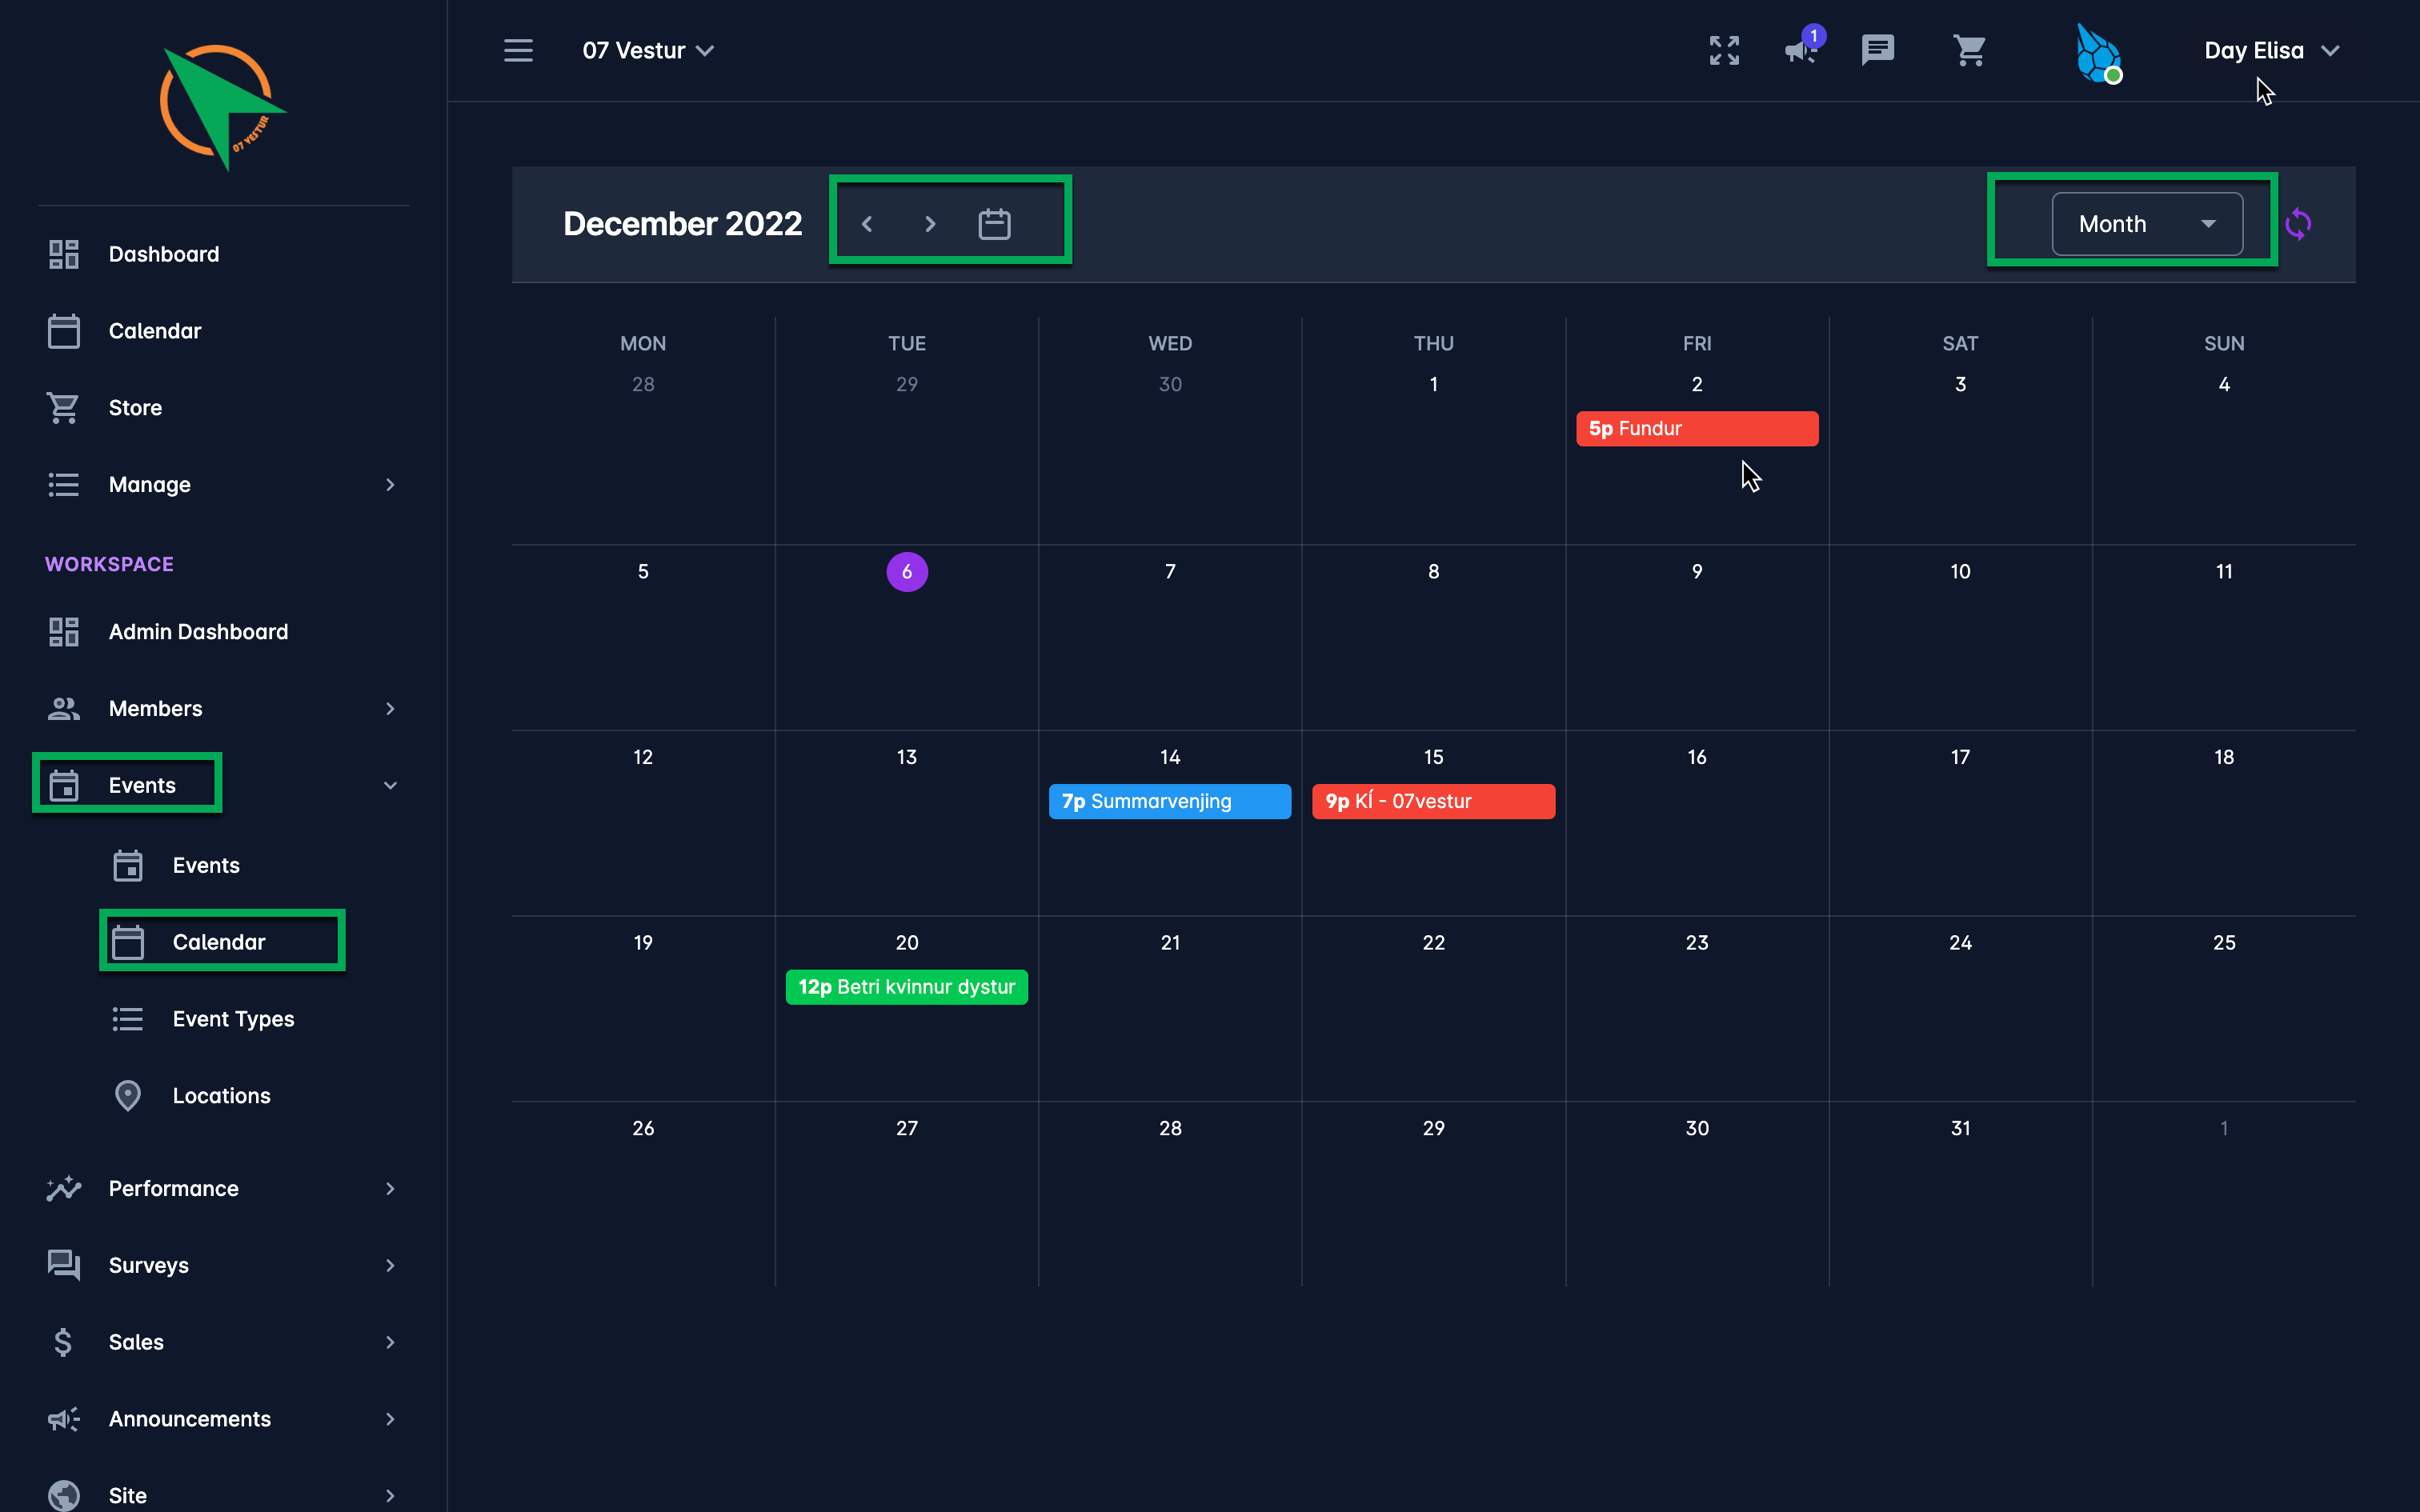Open Locations in sidebar

(x=221, y=1095)
